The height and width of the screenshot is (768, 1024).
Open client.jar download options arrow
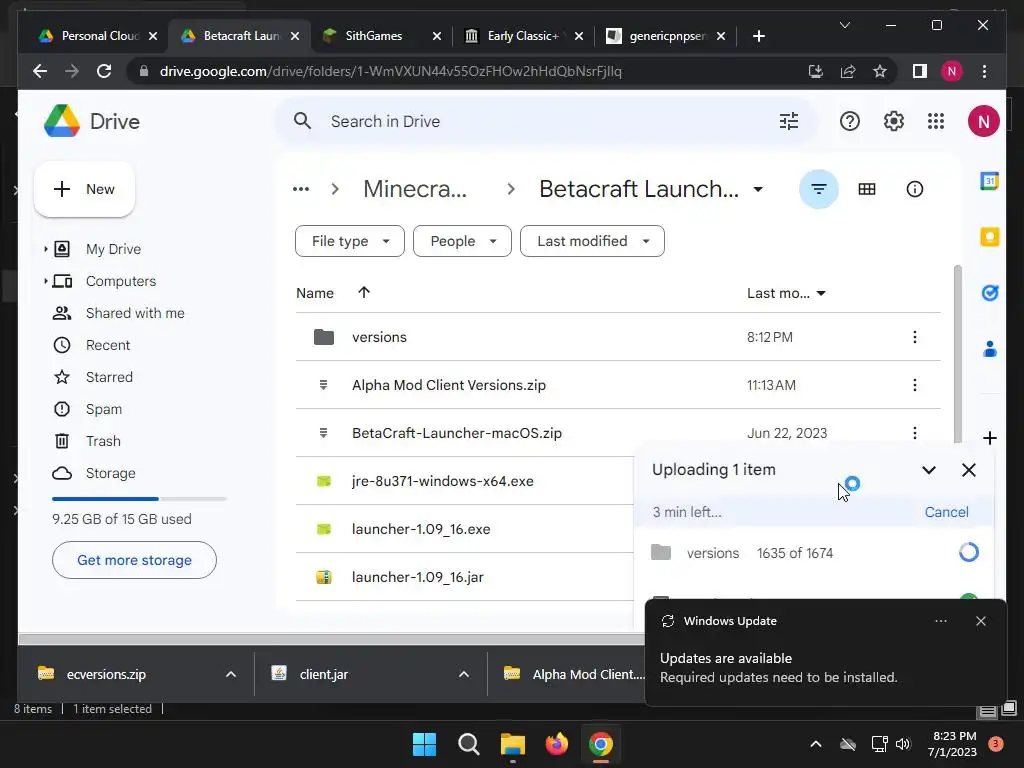464,674
